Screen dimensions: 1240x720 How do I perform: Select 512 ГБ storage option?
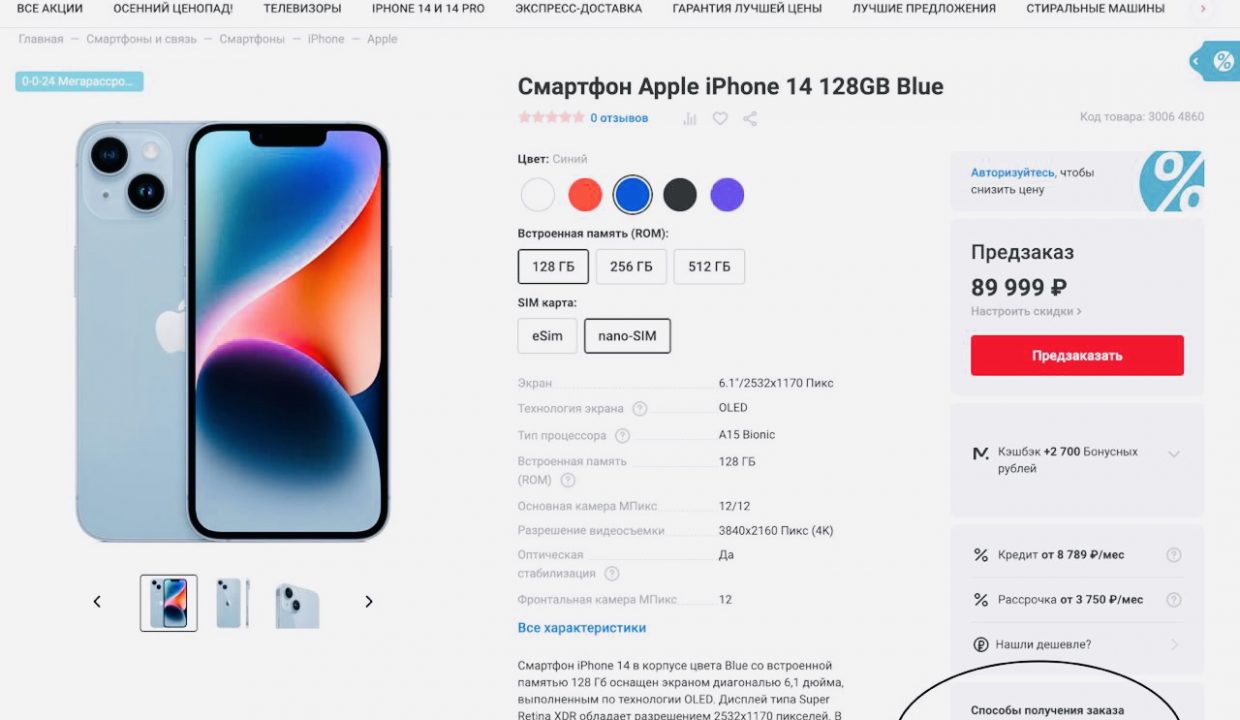click(x=709, y=267)
